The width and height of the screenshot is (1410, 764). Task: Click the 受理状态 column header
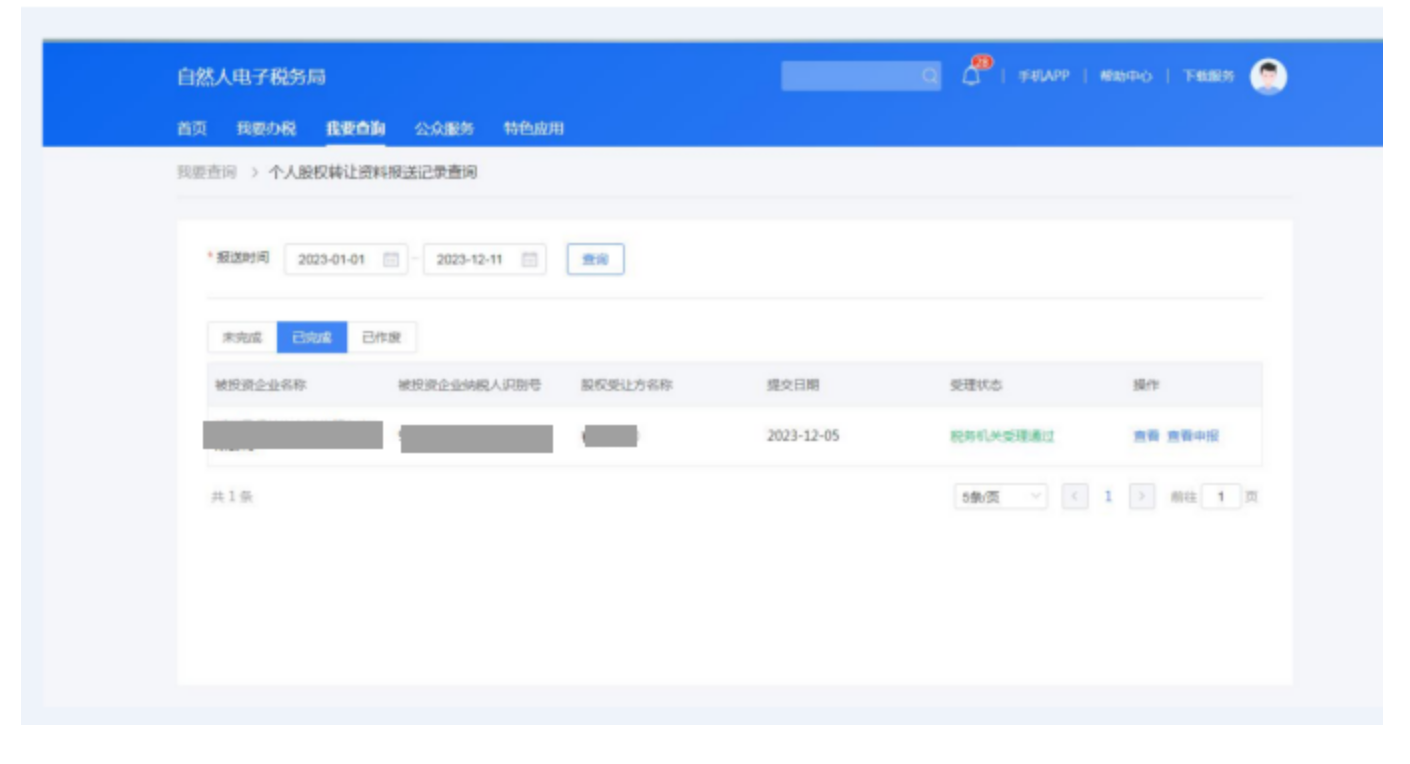(x=976, y=385)
